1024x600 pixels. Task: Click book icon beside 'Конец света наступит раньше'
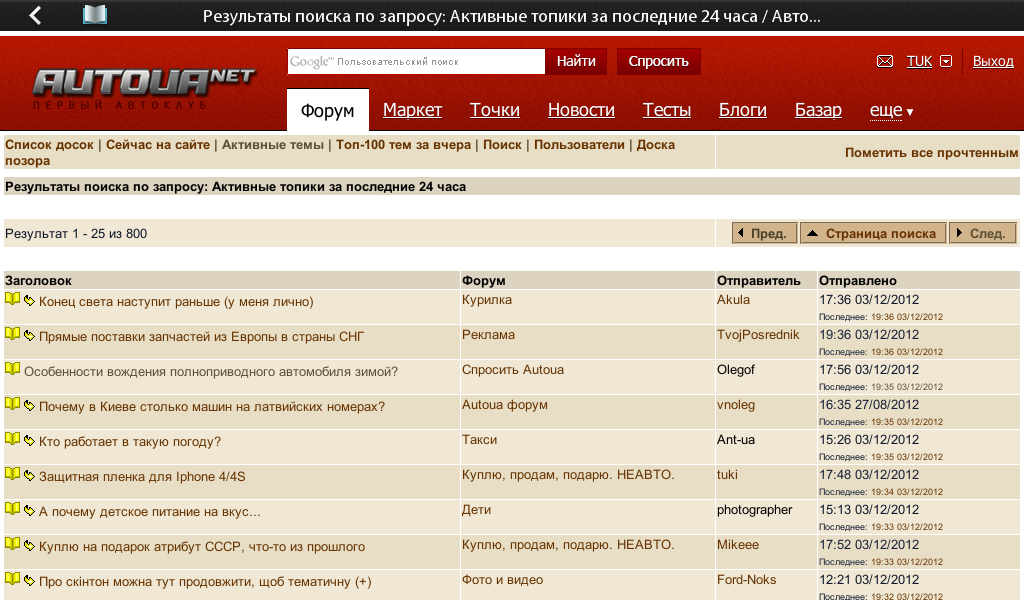click(12, 299)
